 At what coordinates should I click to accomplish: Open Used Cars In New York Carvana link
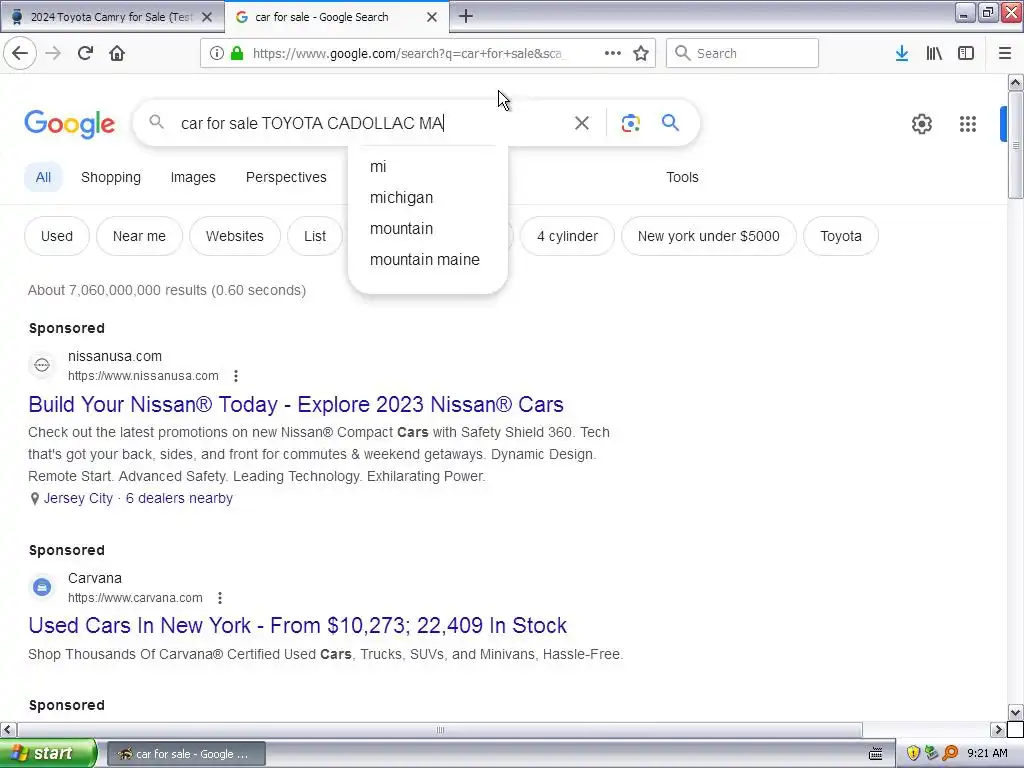[298, 626]
